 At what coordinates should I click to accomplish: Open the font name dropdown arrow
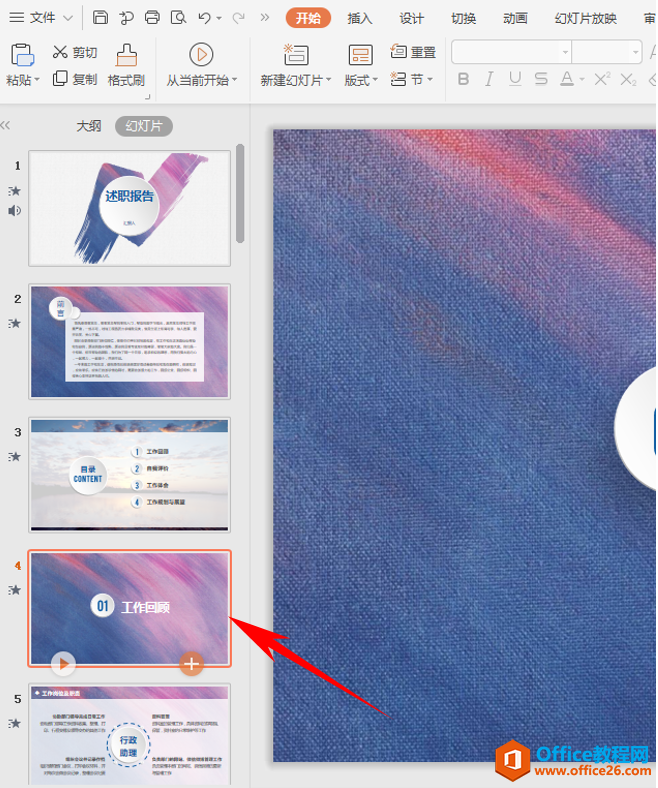[565, 52]
